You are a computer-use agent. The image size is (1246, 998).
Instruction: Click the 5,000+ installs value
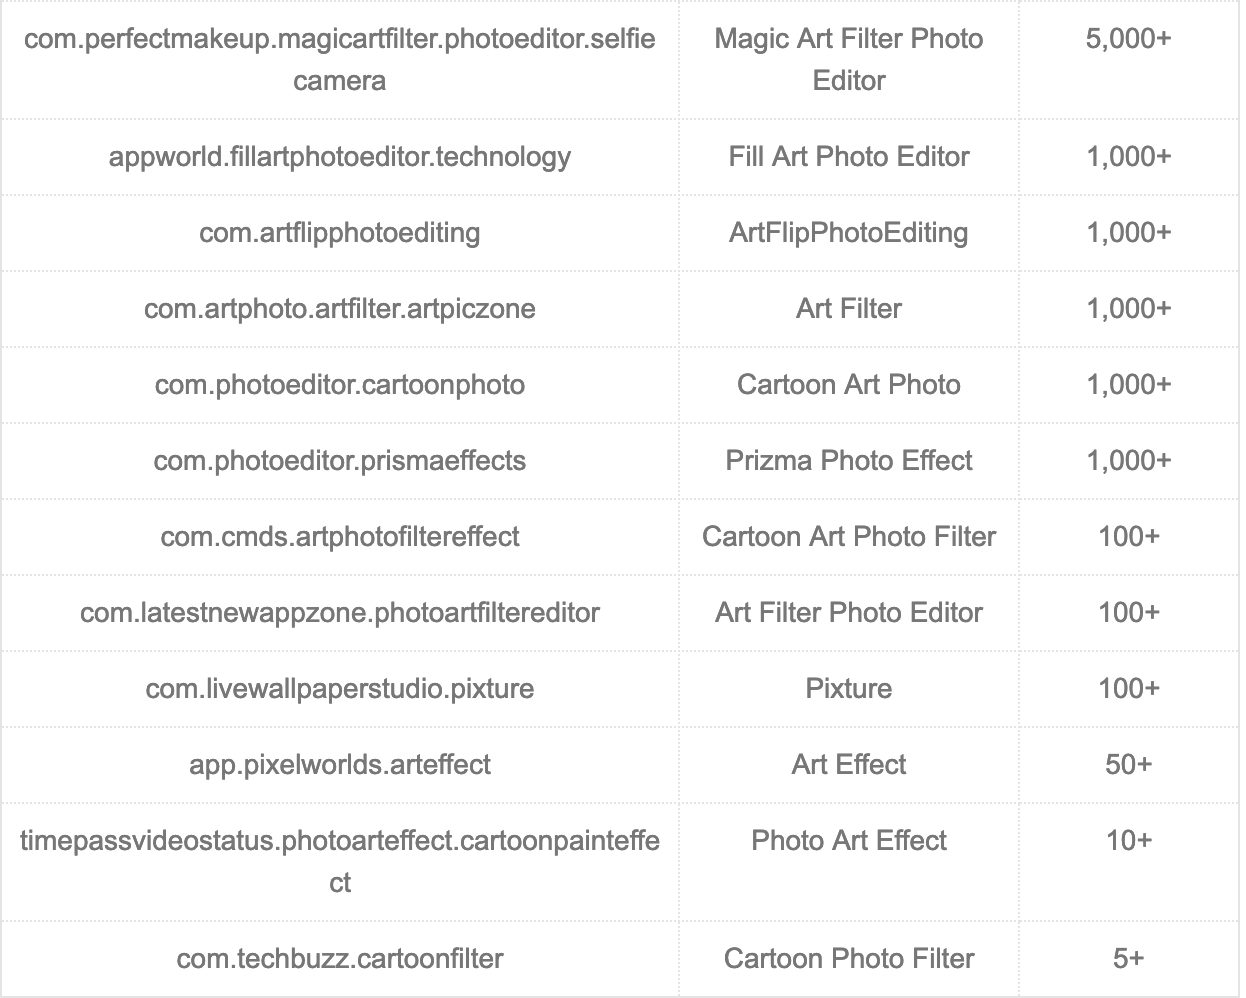click(x=1128, y=39)
